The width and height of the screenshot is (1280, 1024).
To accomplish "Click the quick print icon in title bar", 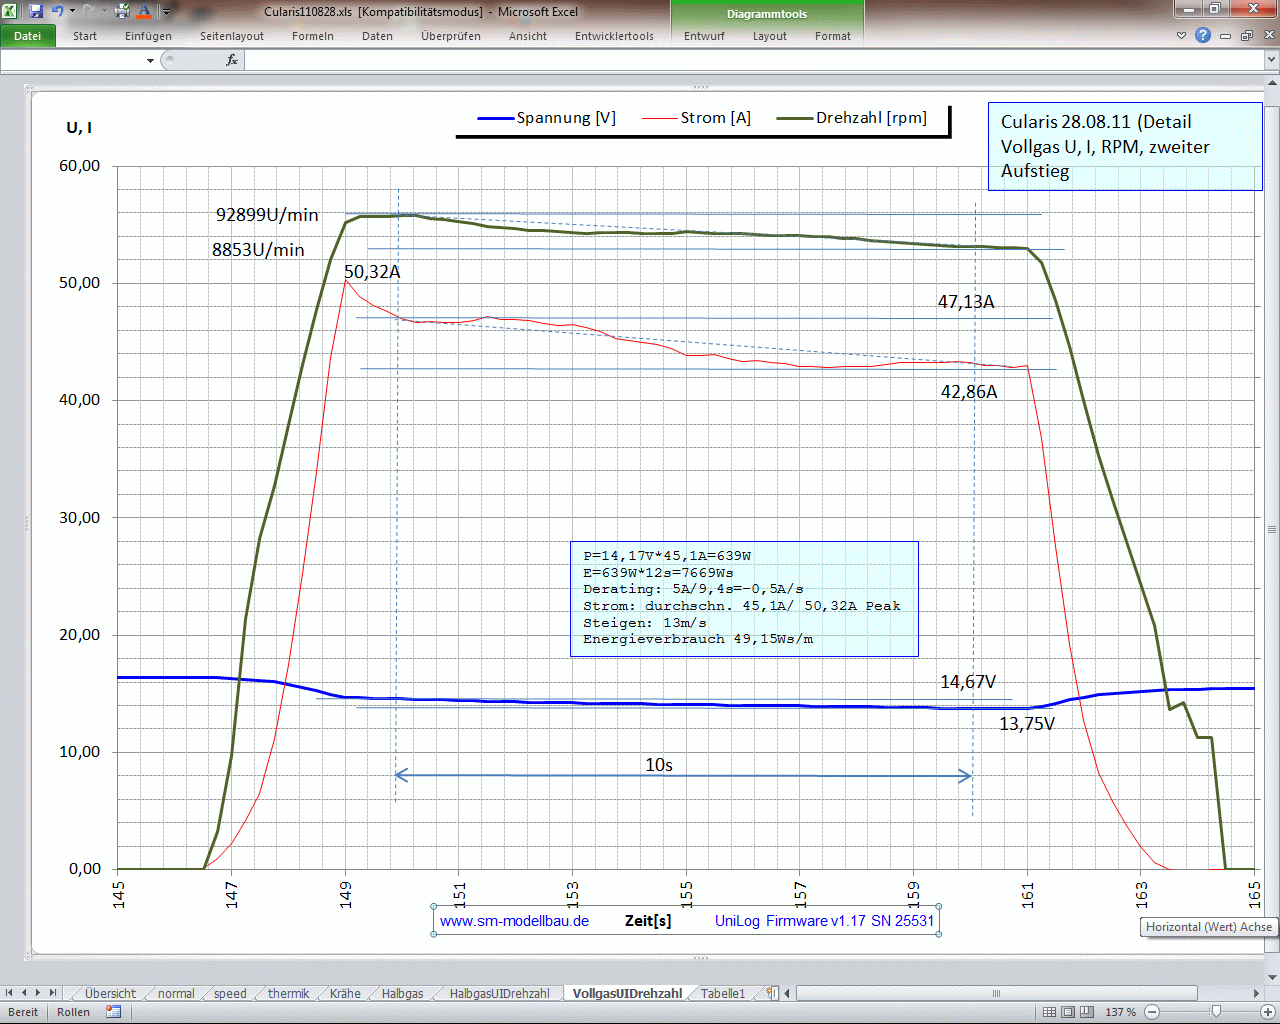I will (122, 11).
